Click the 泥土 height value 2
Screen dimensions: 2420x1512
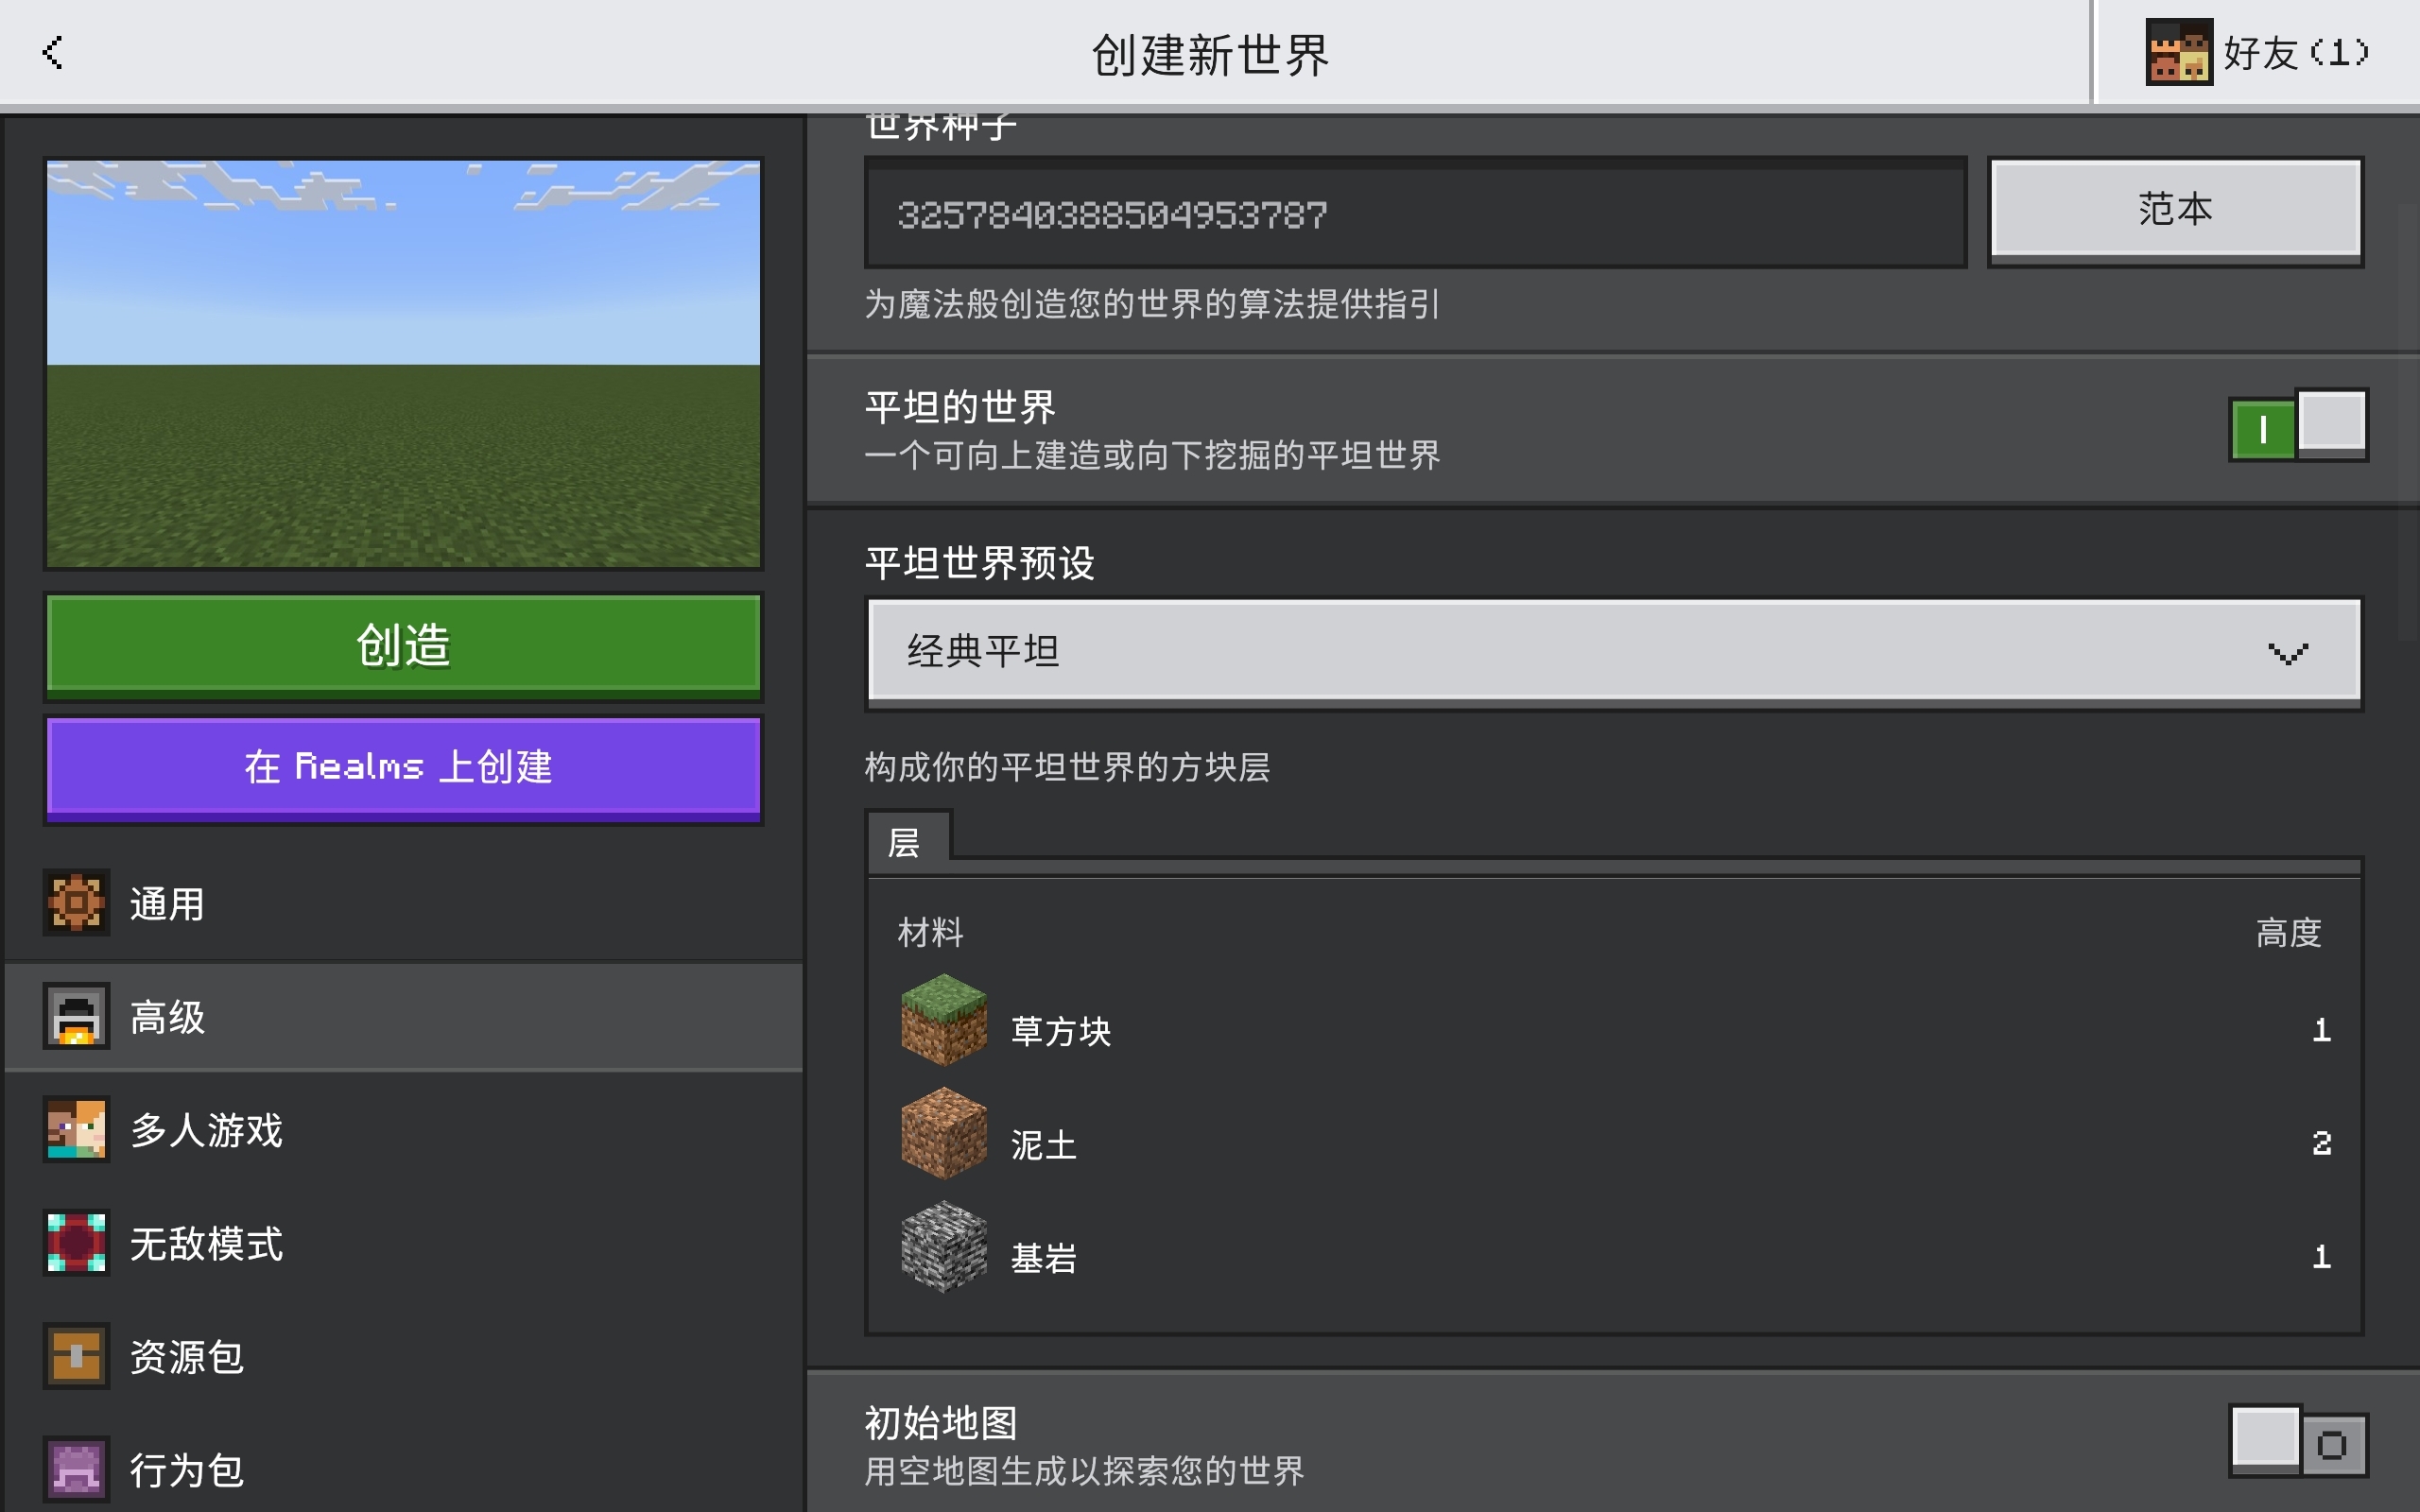2321,1143
